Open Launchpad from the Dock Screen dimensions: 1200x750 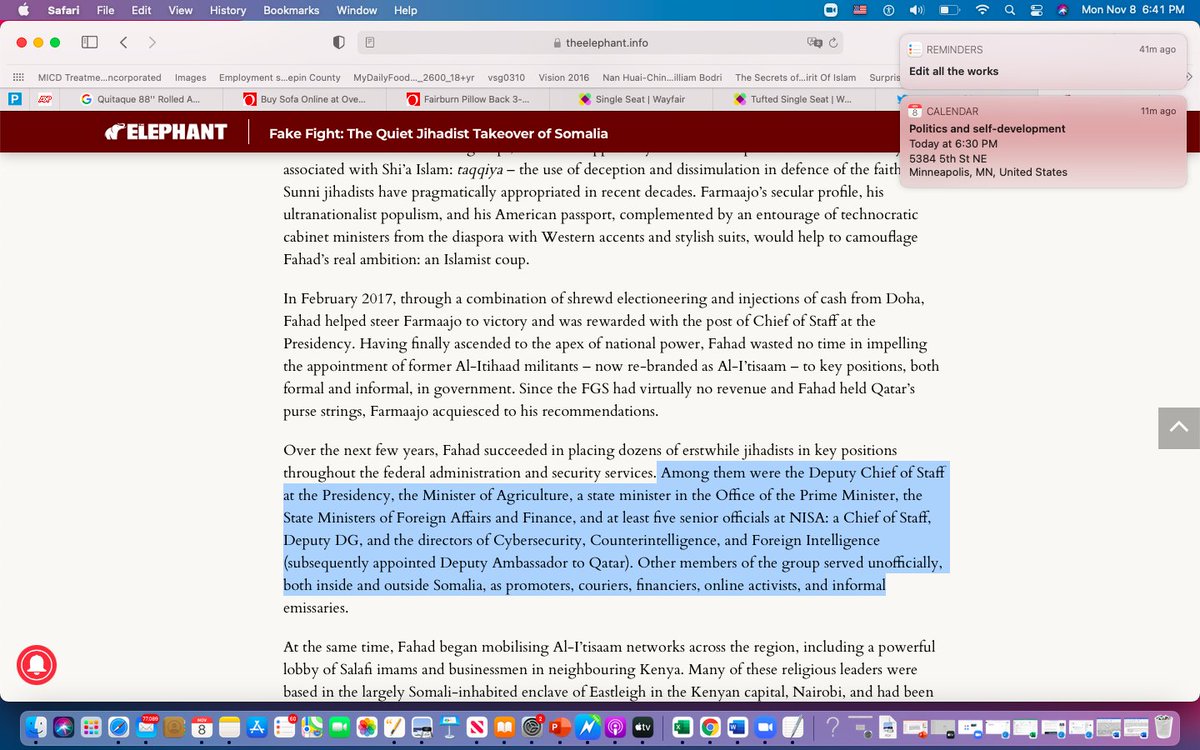(x=91, y=727)
